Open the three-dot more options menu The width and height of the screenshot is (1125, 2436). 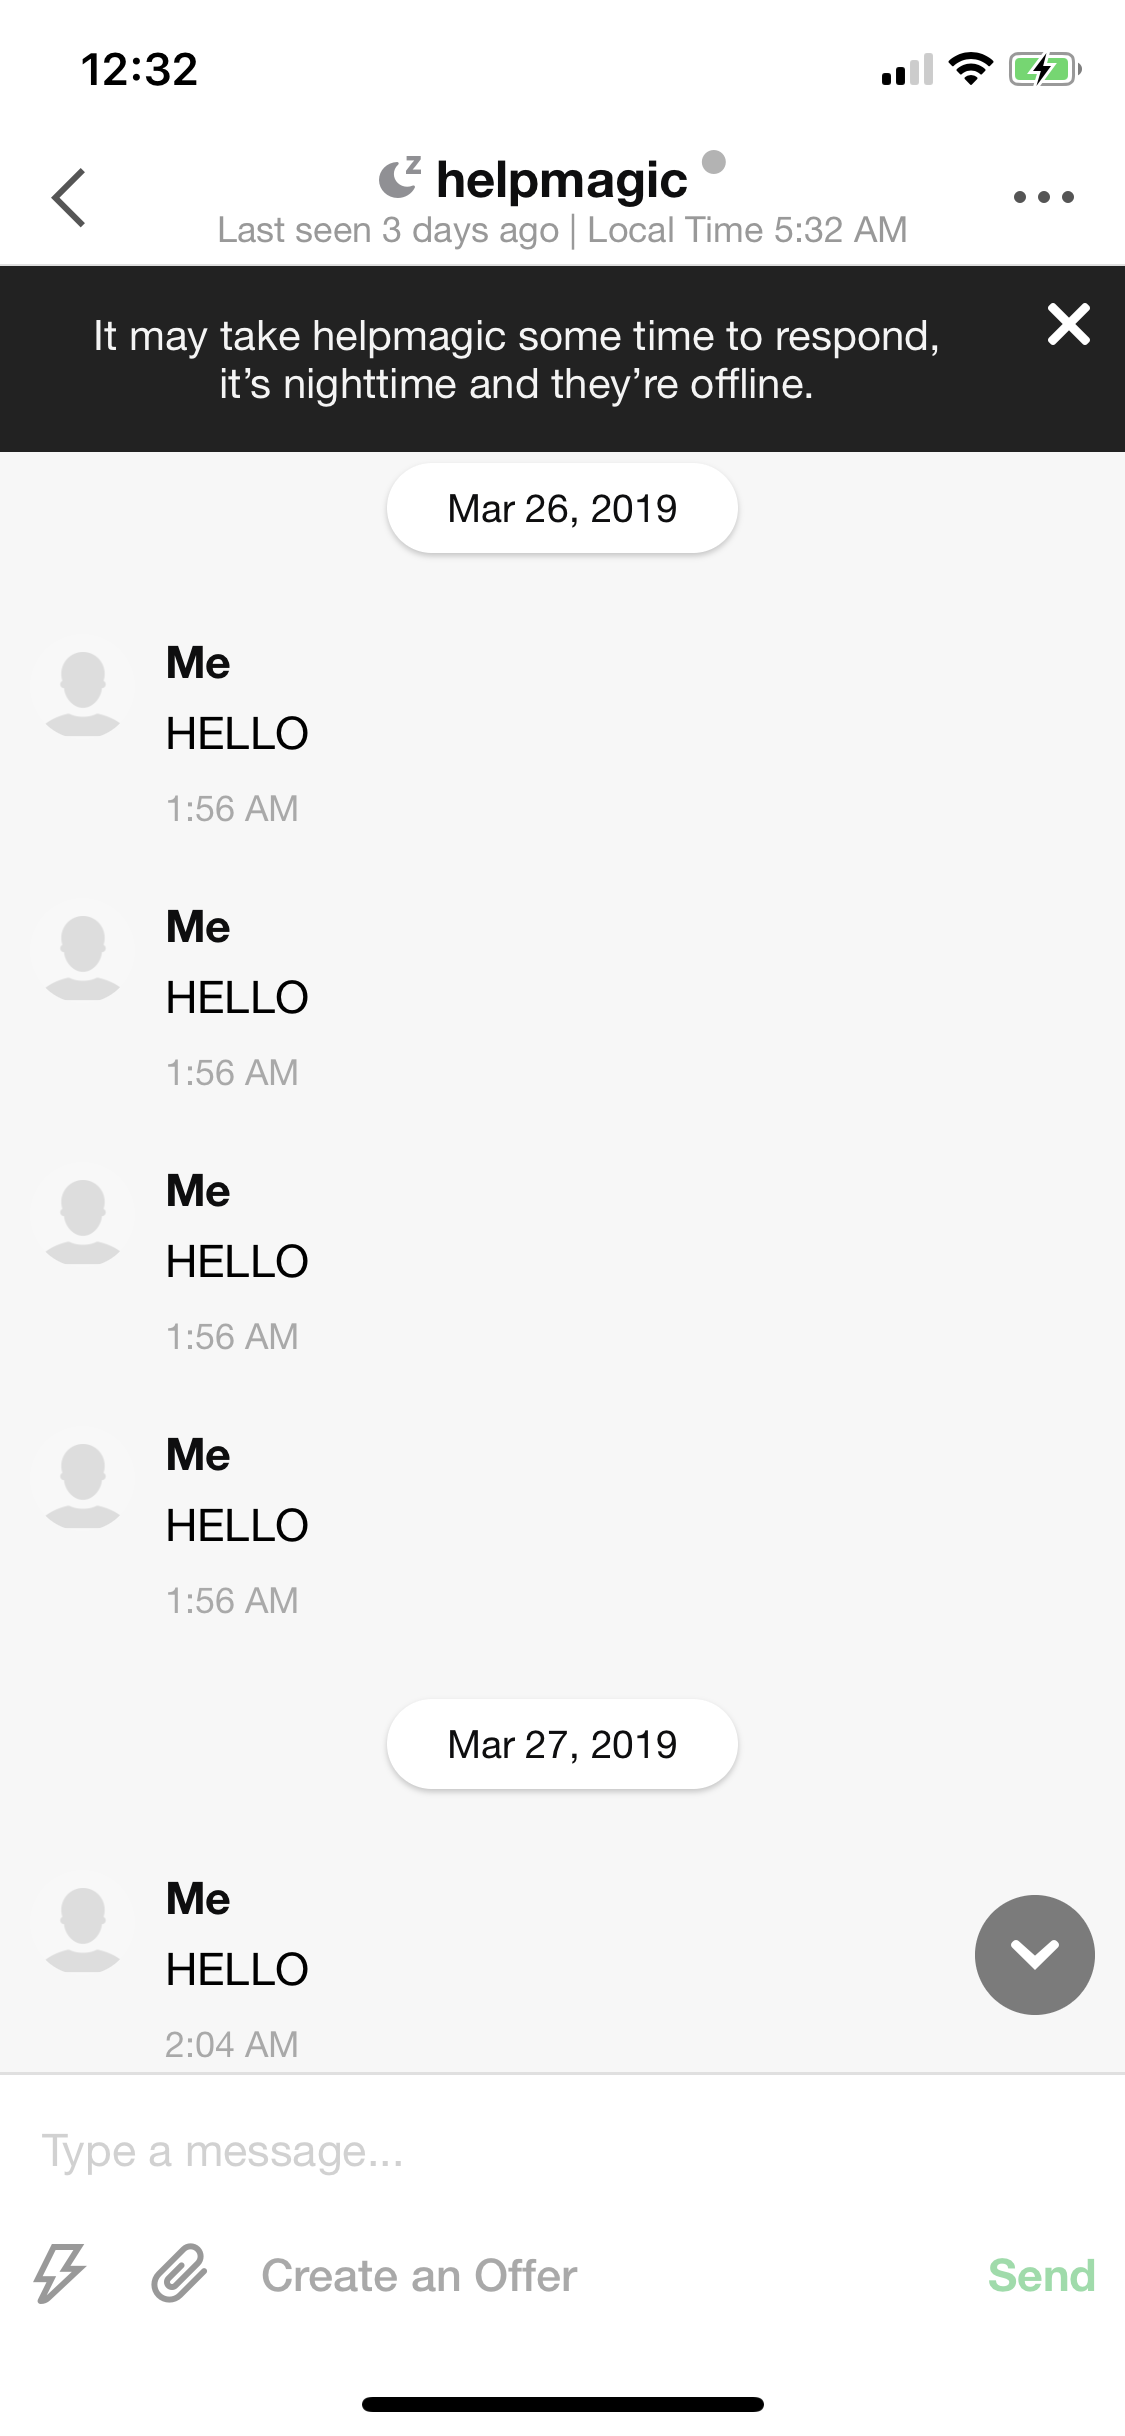coord(1043,197)
